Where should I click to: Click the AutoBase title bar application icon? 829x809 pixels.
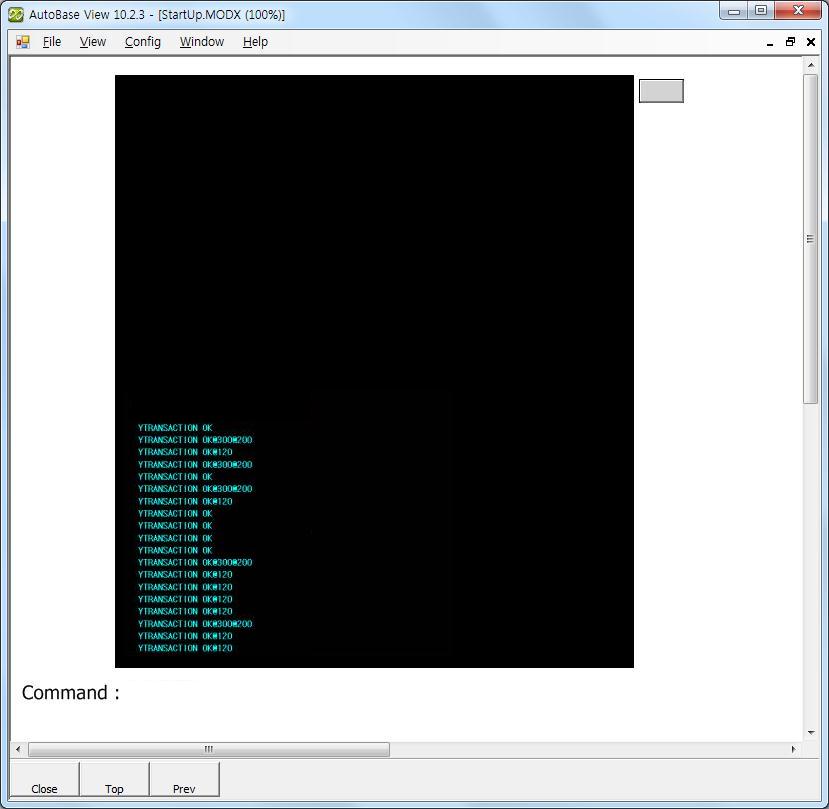coord(16,15)
